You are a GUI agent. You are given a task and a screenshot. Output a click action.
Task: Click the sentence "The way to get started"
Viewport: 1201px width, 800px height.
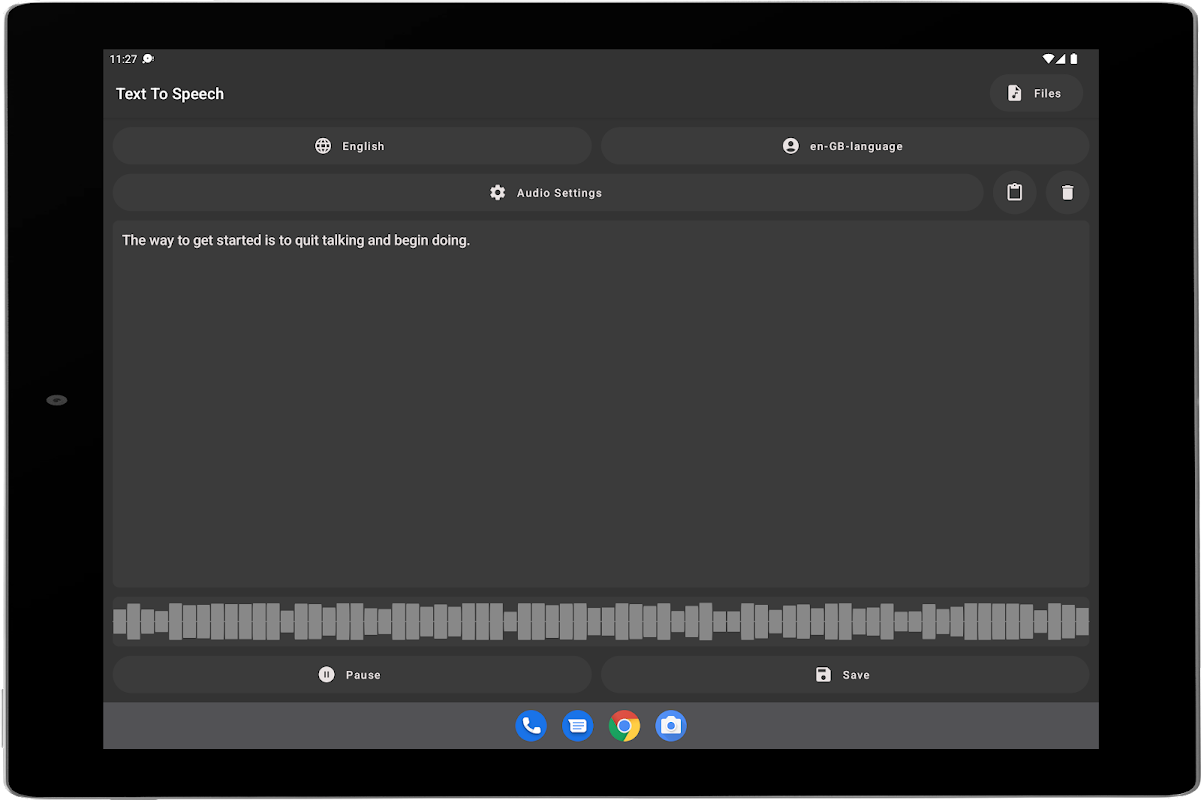295,241
